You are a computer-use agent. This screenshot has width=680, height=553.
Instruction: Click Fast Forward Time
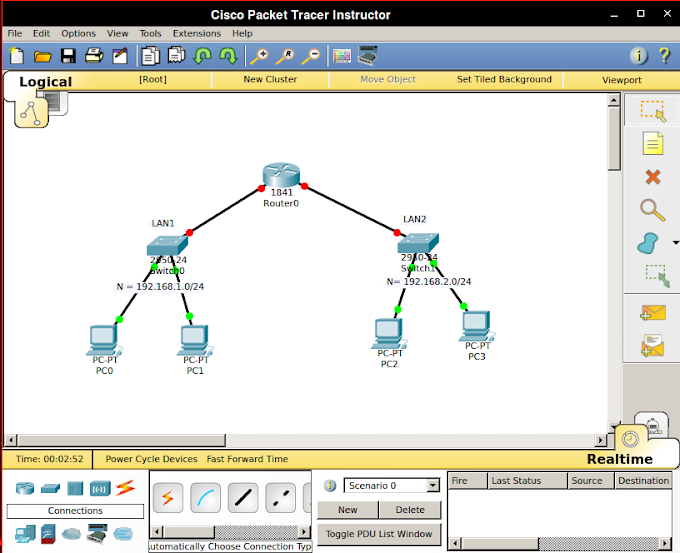click(x=247, y=459)
